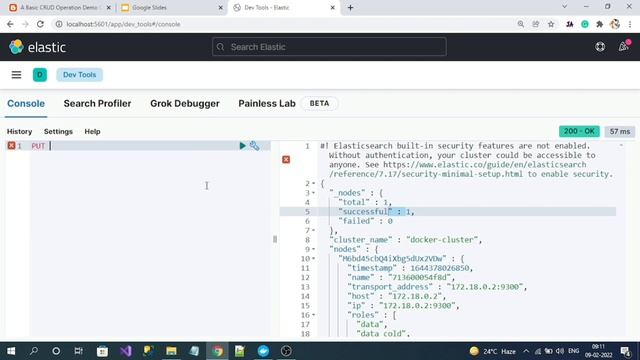The image size is (640, 360).
Task: Open Chrome from the taskbar
Action: [x=217, y=351]
